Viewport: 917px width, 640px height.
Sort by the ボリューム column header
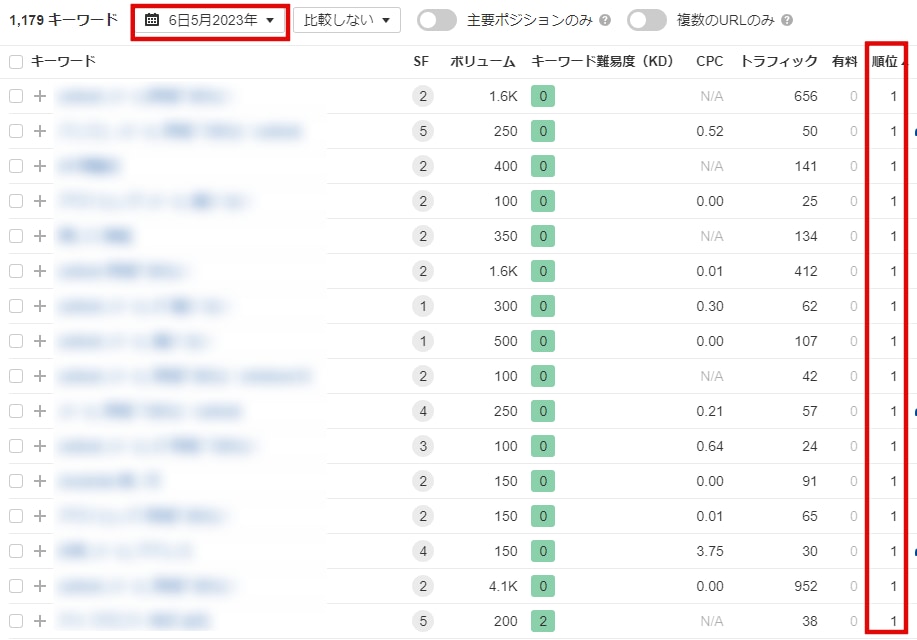483,61
